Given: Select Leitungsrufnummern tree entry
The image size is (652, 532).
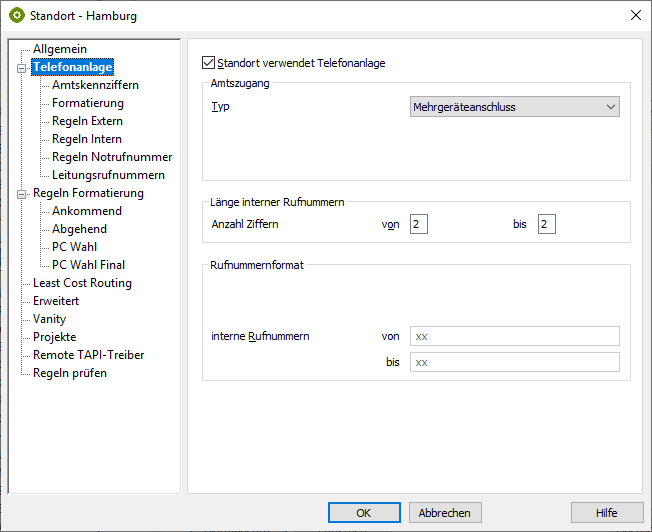Looking at the screenshot, I should pyautogui.click(x=108, y=175).
